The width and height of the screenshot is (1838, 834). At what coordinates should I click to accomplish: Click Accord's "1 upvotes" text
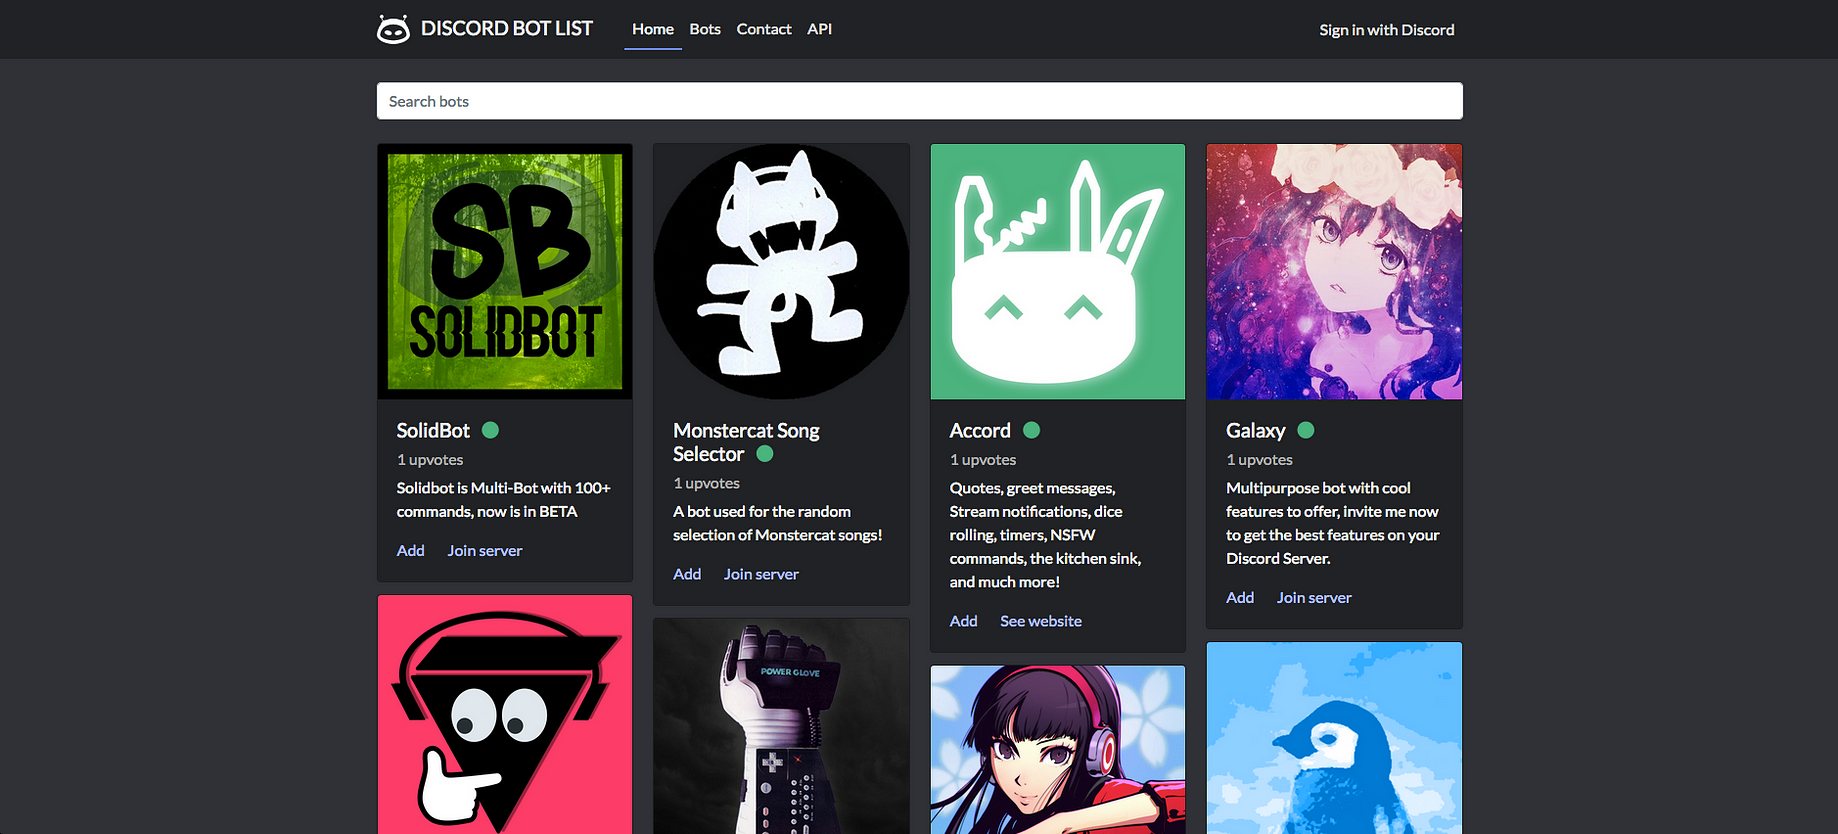983,460
